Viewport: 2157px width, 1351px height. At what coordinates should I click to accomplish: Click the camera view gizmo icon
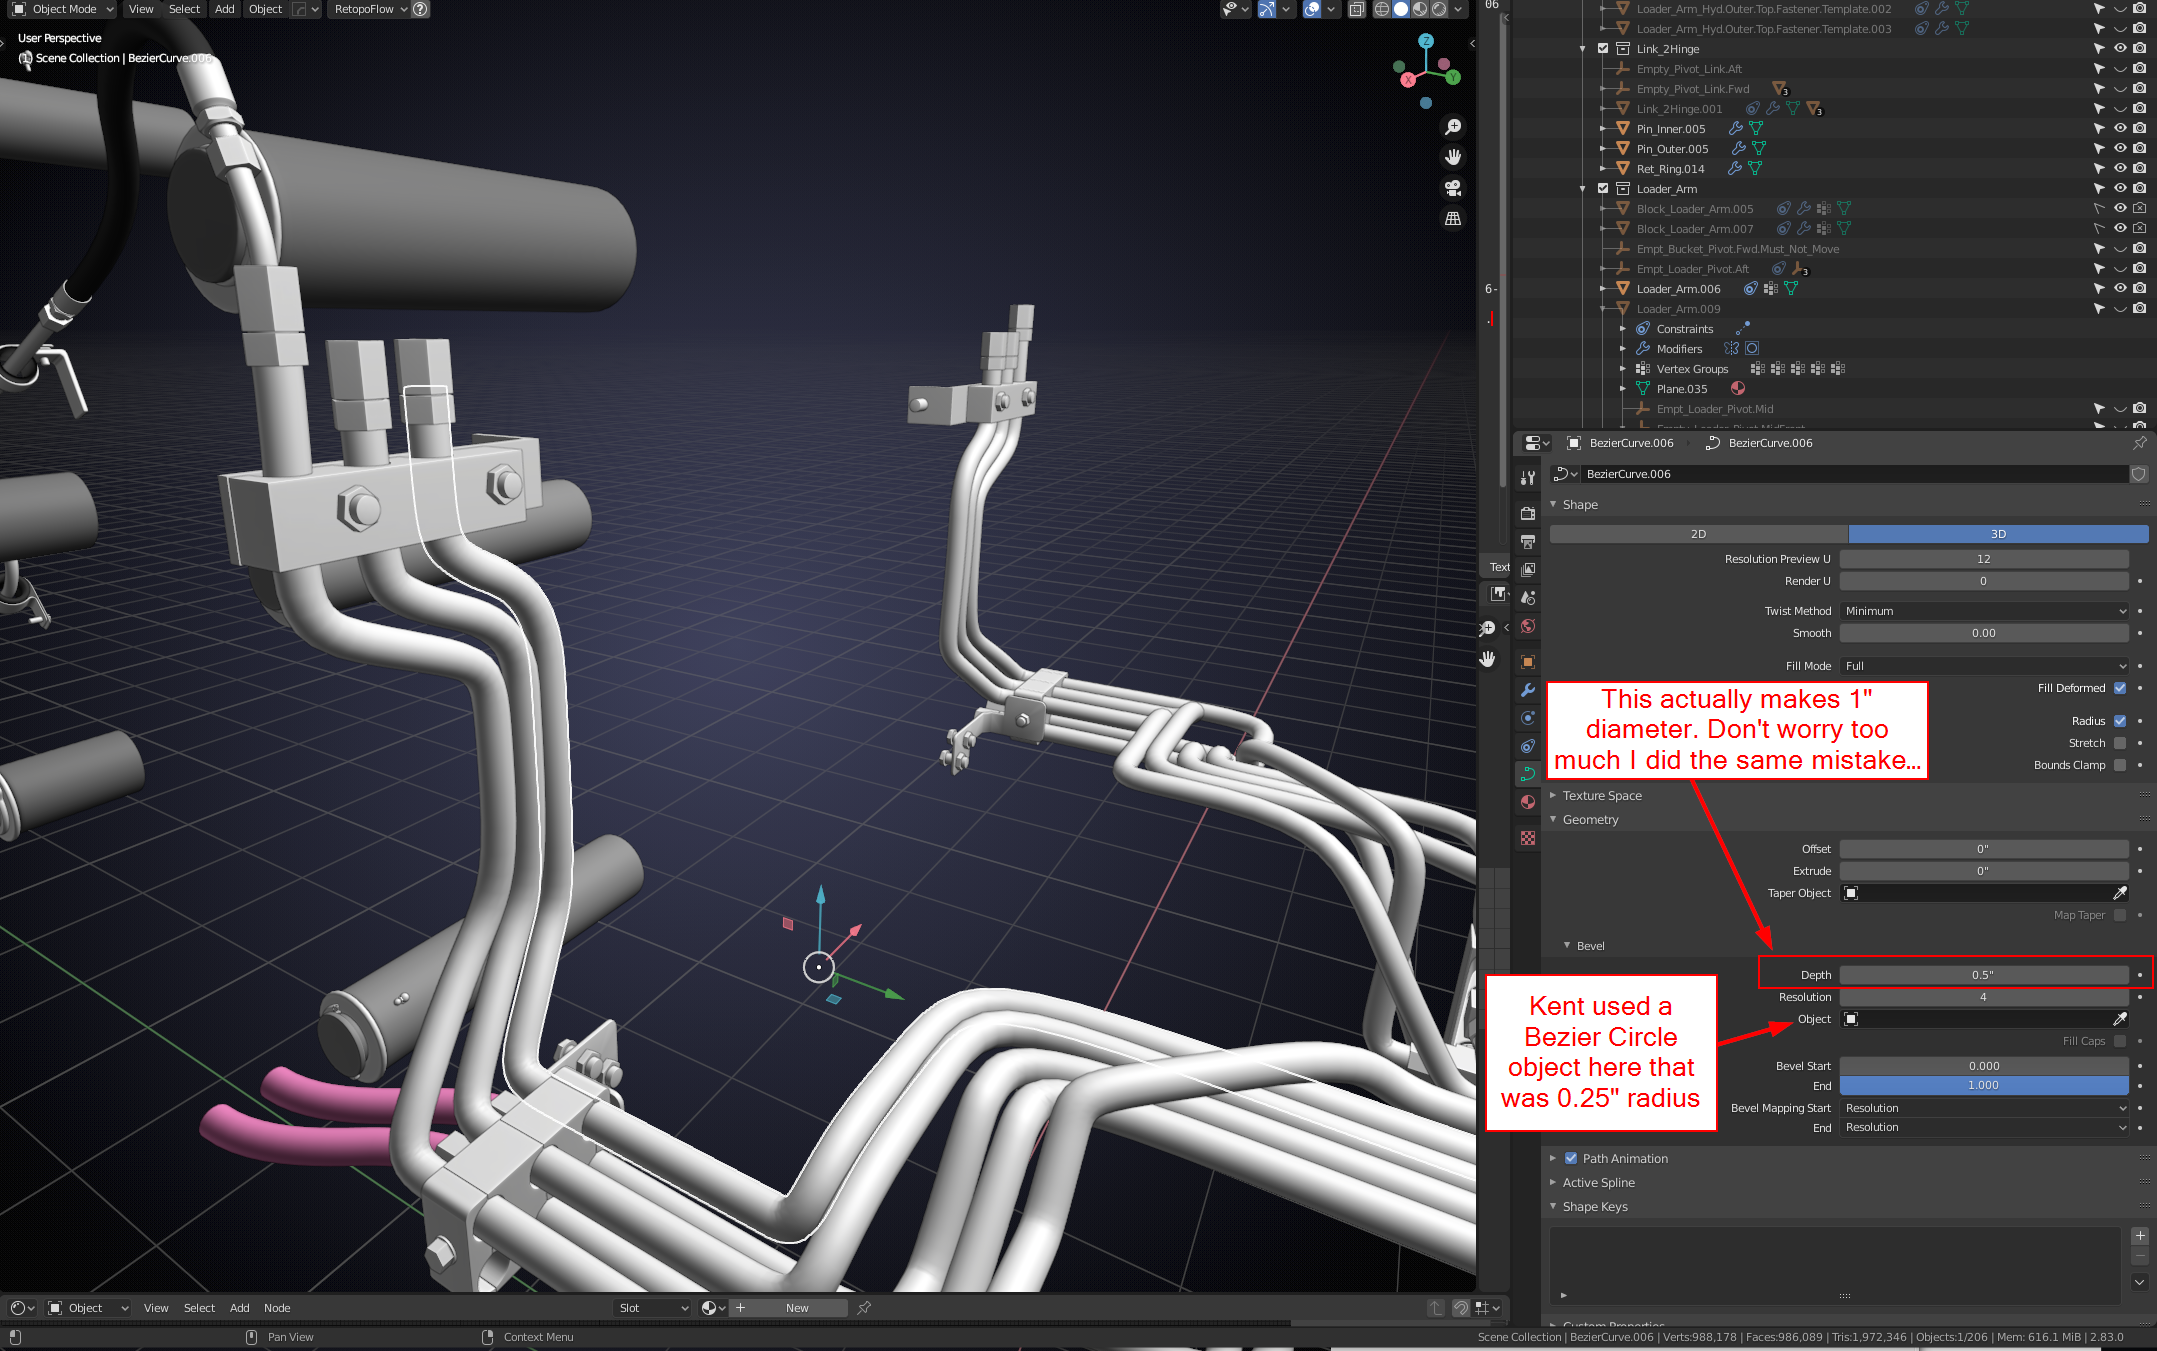click(x=1453, y=188)
